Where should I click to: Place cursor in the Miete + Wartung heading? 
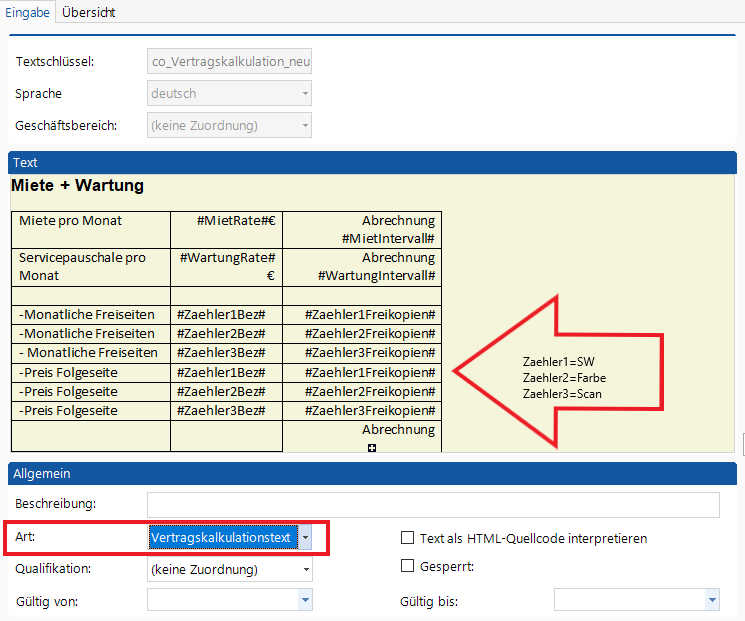coord(77,186)
